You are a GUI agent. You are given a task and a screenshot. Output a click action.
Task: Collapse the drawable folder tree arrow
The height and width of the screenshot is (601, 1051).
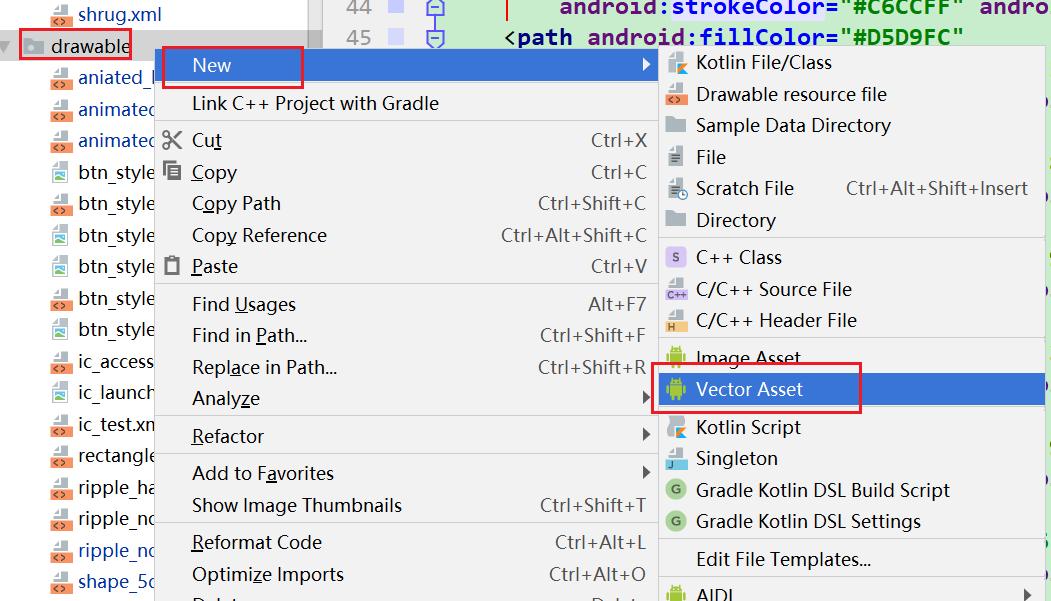click(x=8, y=47)
